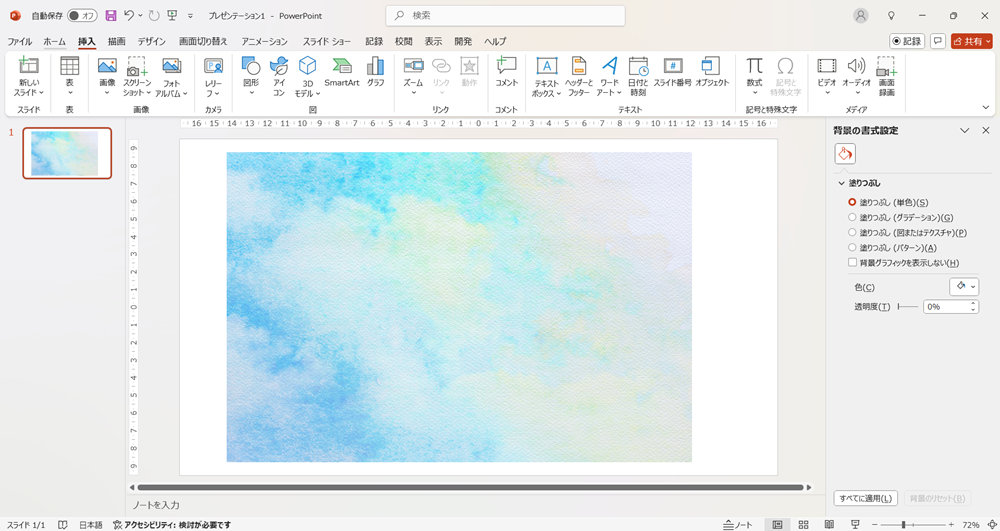
Task: Click the transparency 0% input field
Action: tap(946, 307)
